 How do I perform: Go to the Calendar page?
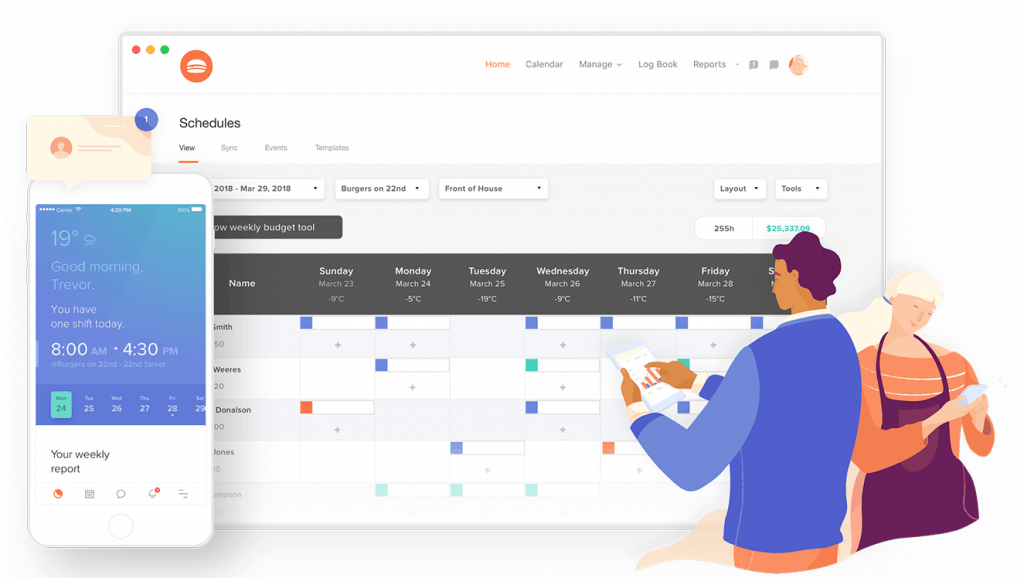pyautogui.click(x=544, y=65)
